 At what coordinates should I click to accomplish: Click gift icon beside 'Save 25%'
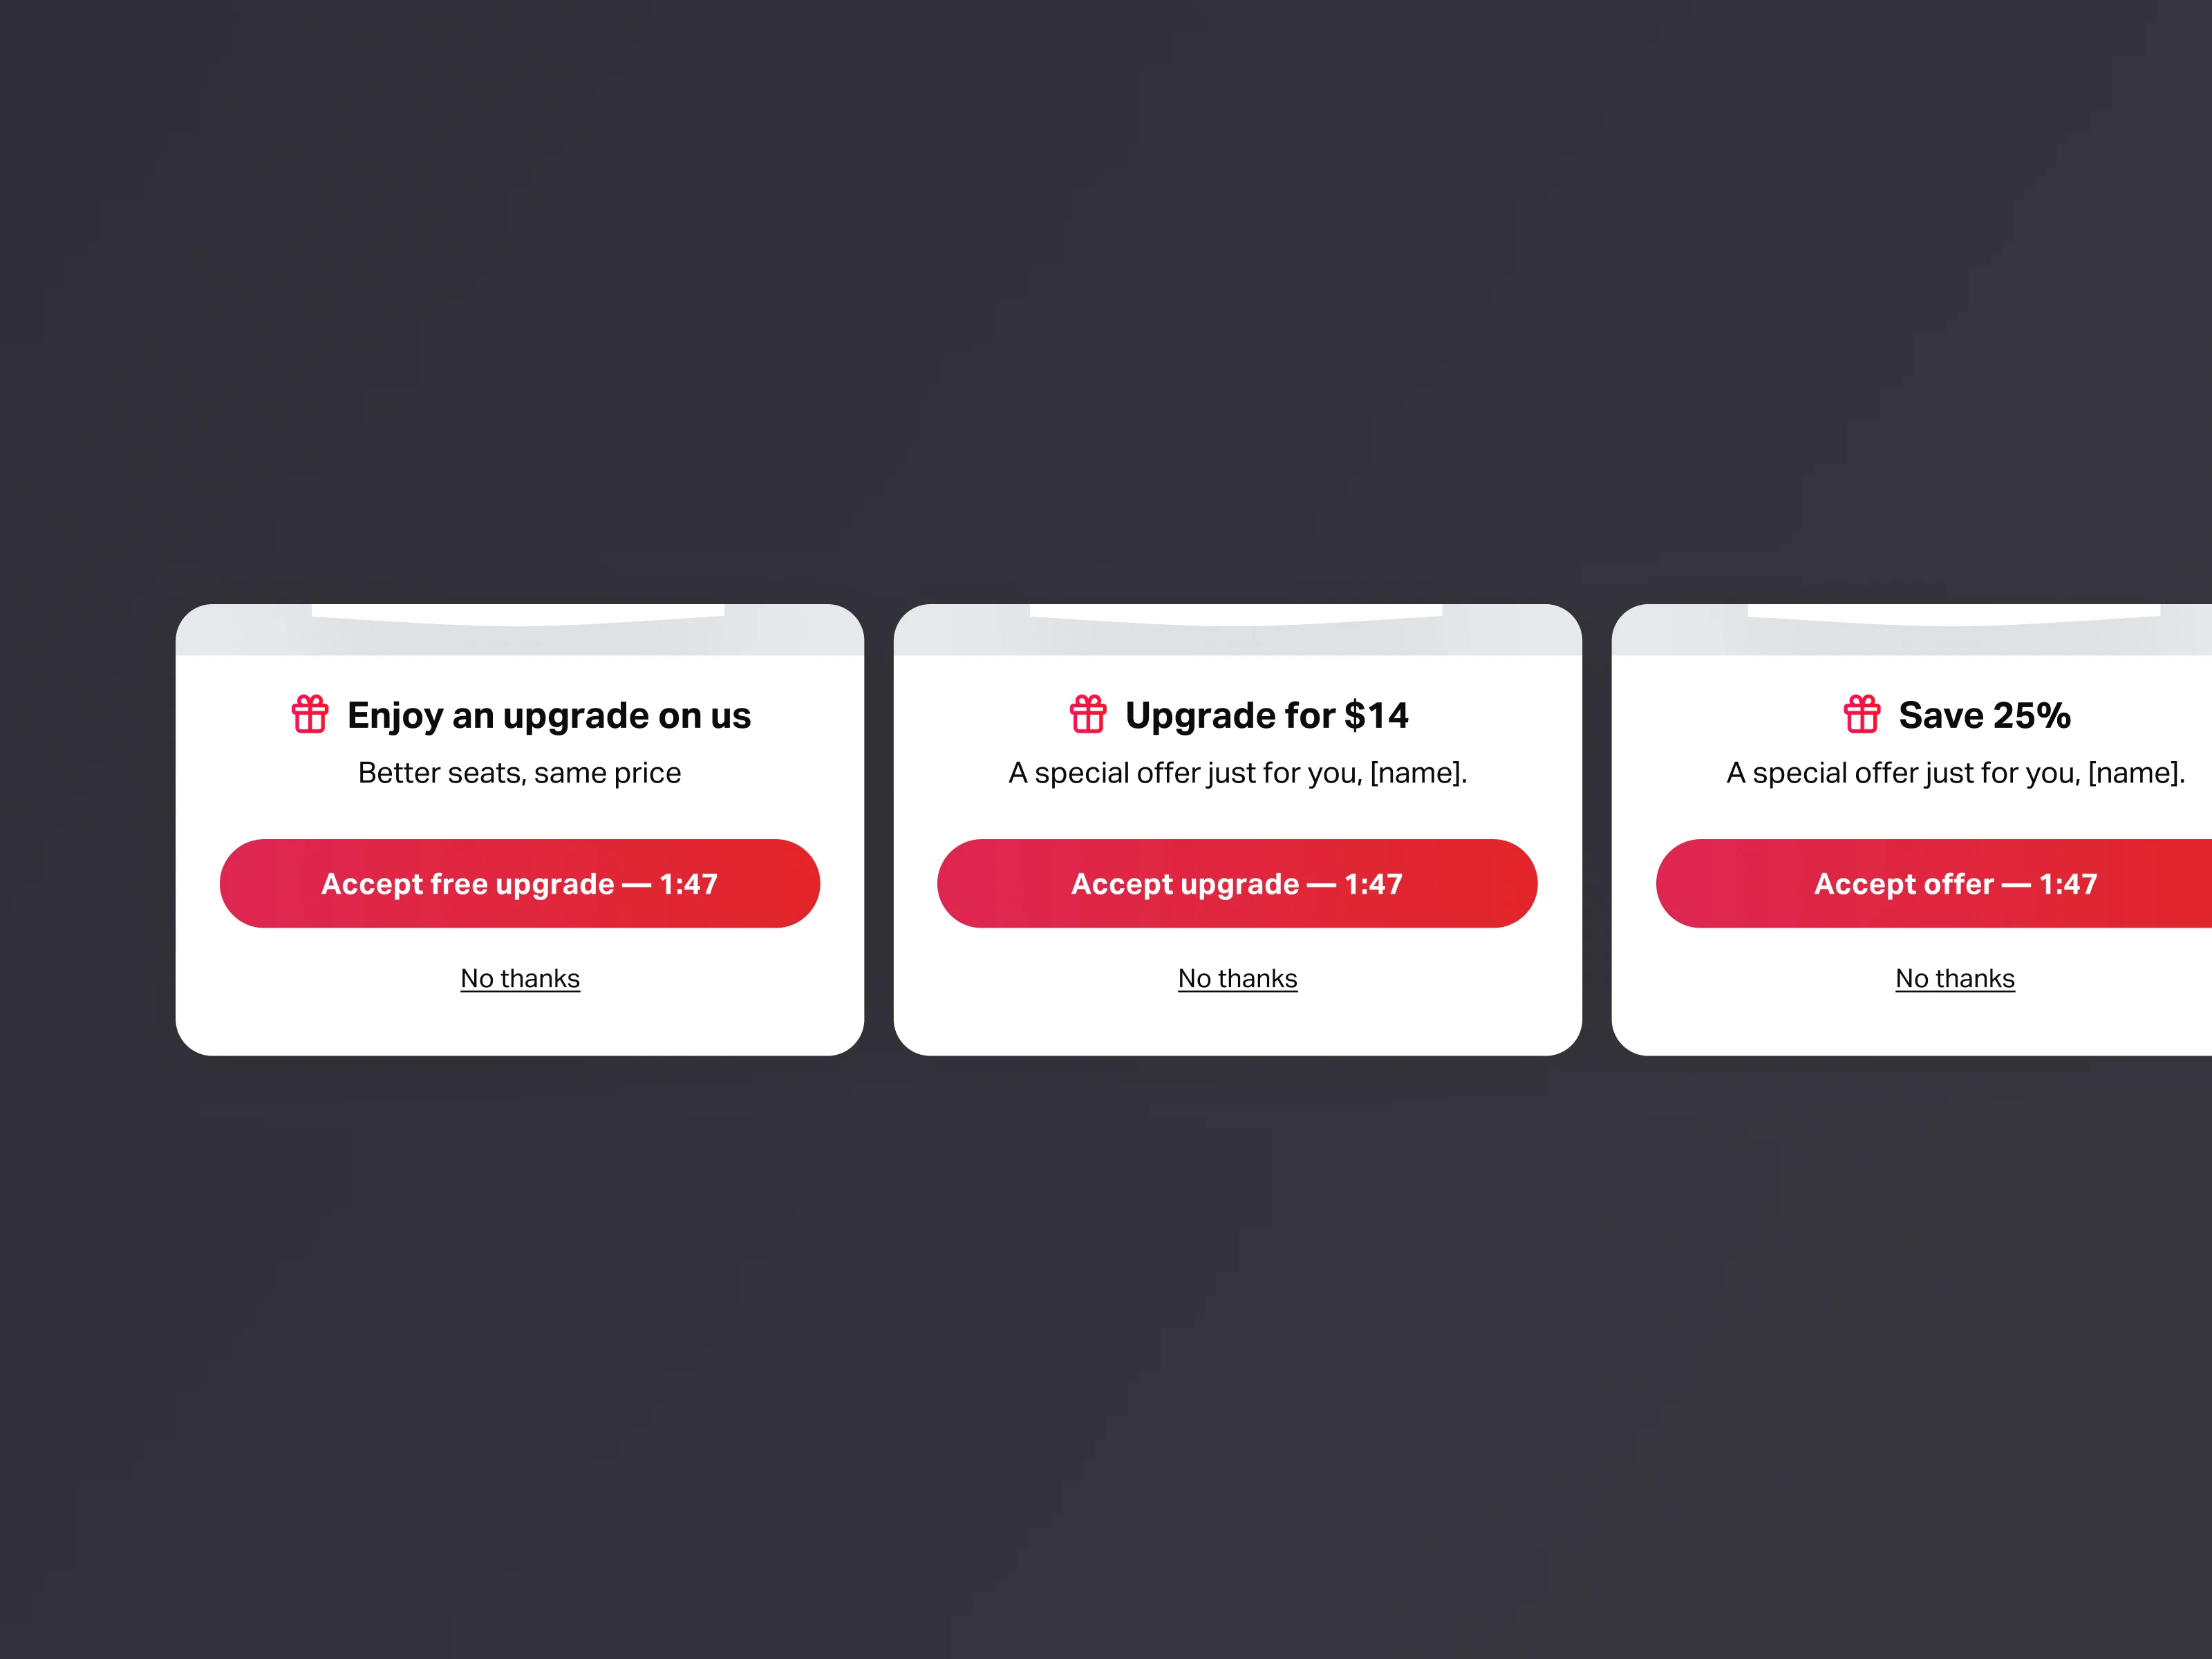[x=1862, y=714]
